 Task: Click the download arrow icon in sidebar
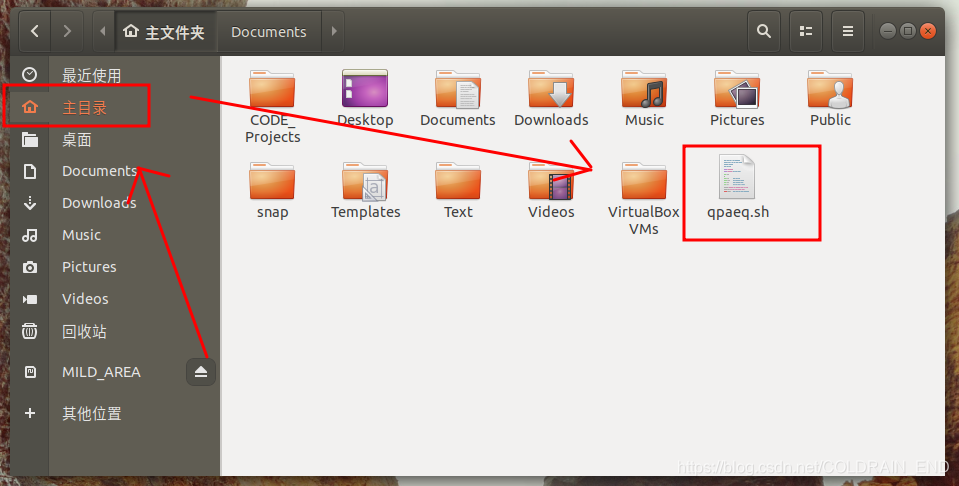pos(29,203)
